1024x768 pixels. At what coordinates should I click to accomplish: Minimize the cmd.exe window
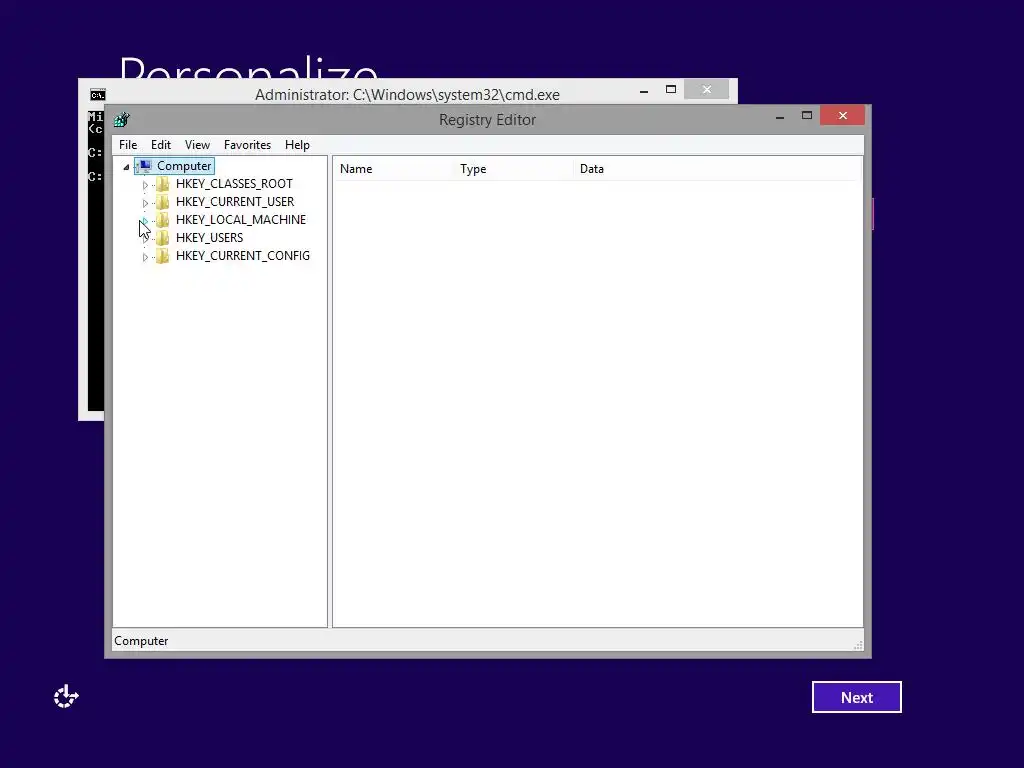pyautogui.click(x=644, y=90)
